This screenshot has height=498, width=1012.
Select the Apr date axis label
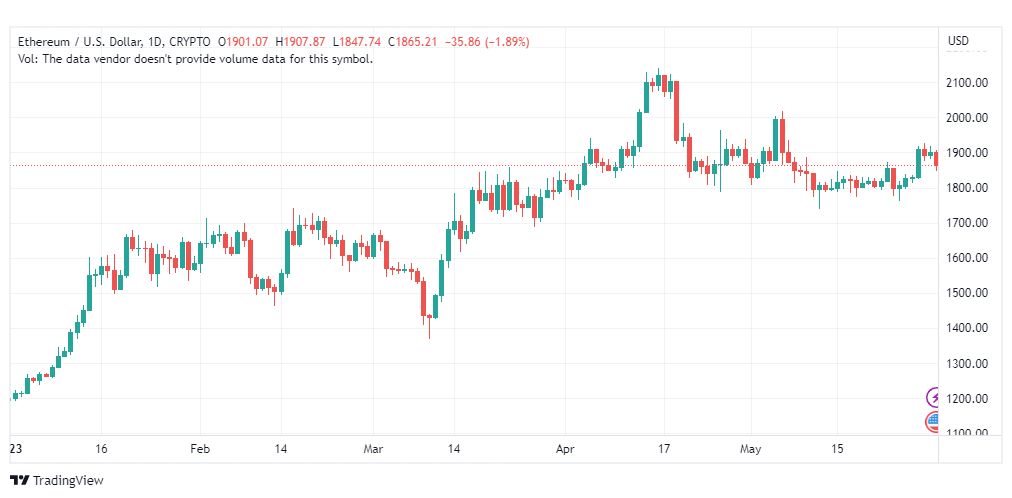[565, 448]
